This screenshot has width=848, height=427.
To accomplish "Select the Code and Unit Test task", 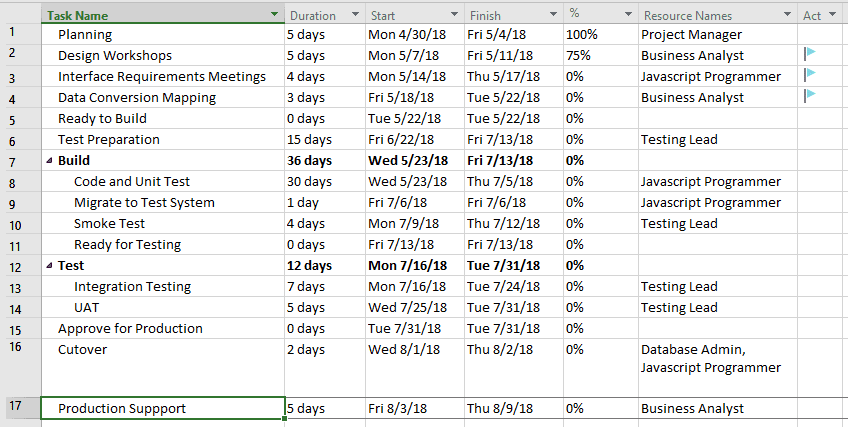I will (132, 182).
